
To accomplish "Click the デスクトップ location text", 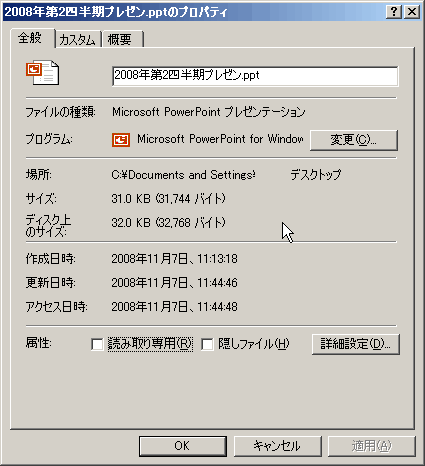I will tap(316, 175).
